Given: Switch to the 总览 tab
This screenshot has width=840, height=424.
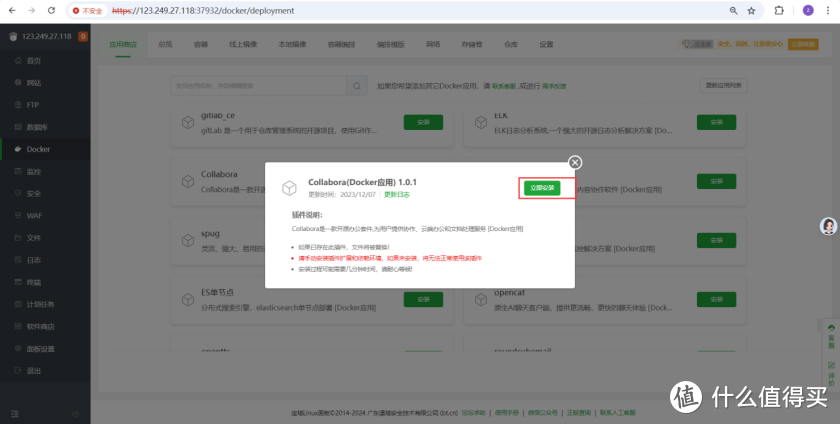Looking at the screenshot, I should point(166,44).
